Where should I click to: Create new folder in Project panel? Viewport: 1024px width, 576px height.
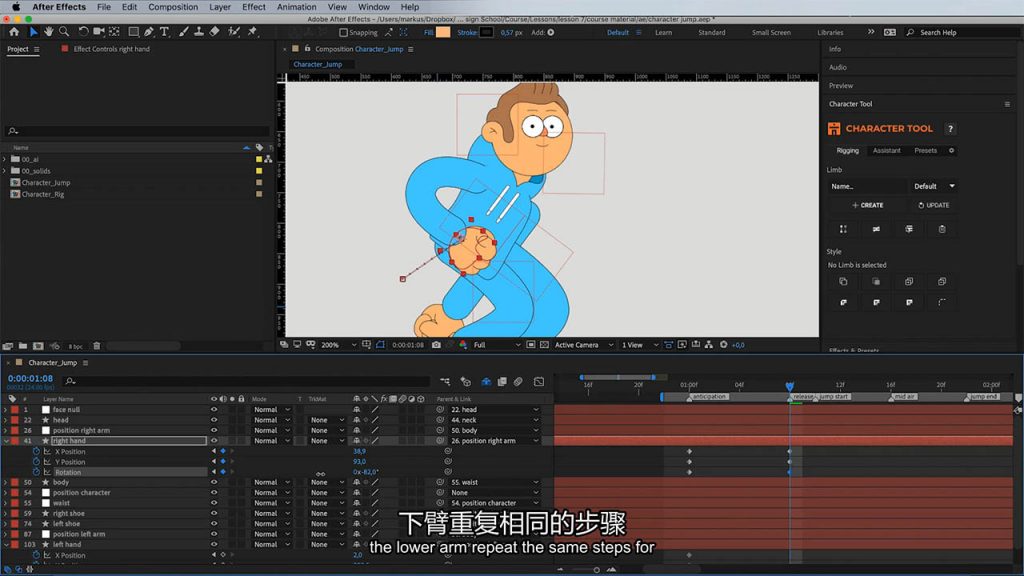(x=23, y=346)
